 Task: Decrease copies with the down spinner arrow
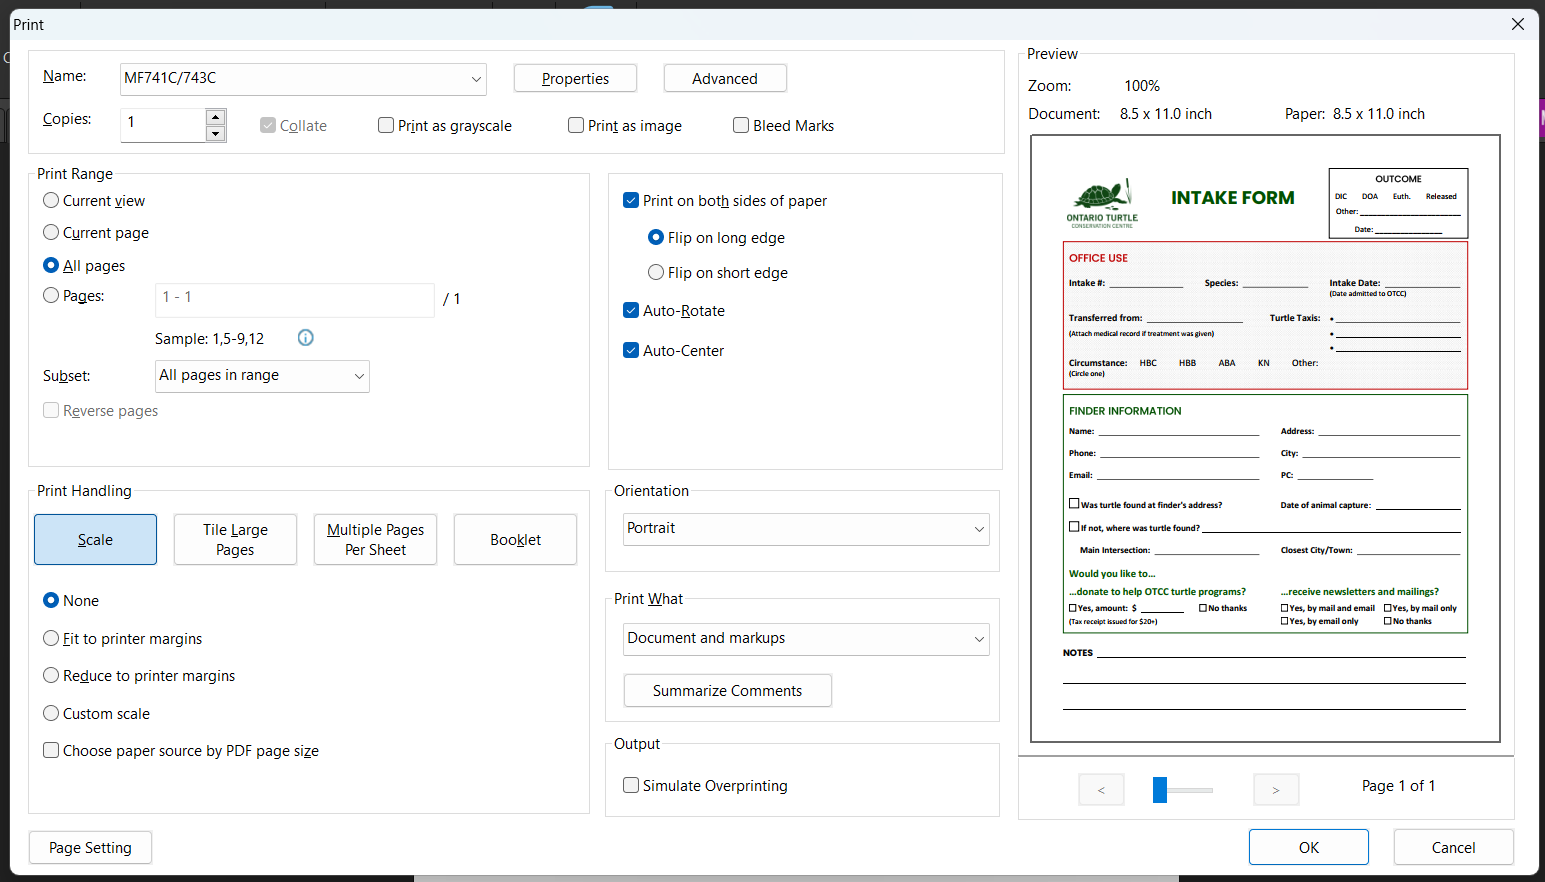click(x=215, y=134)
